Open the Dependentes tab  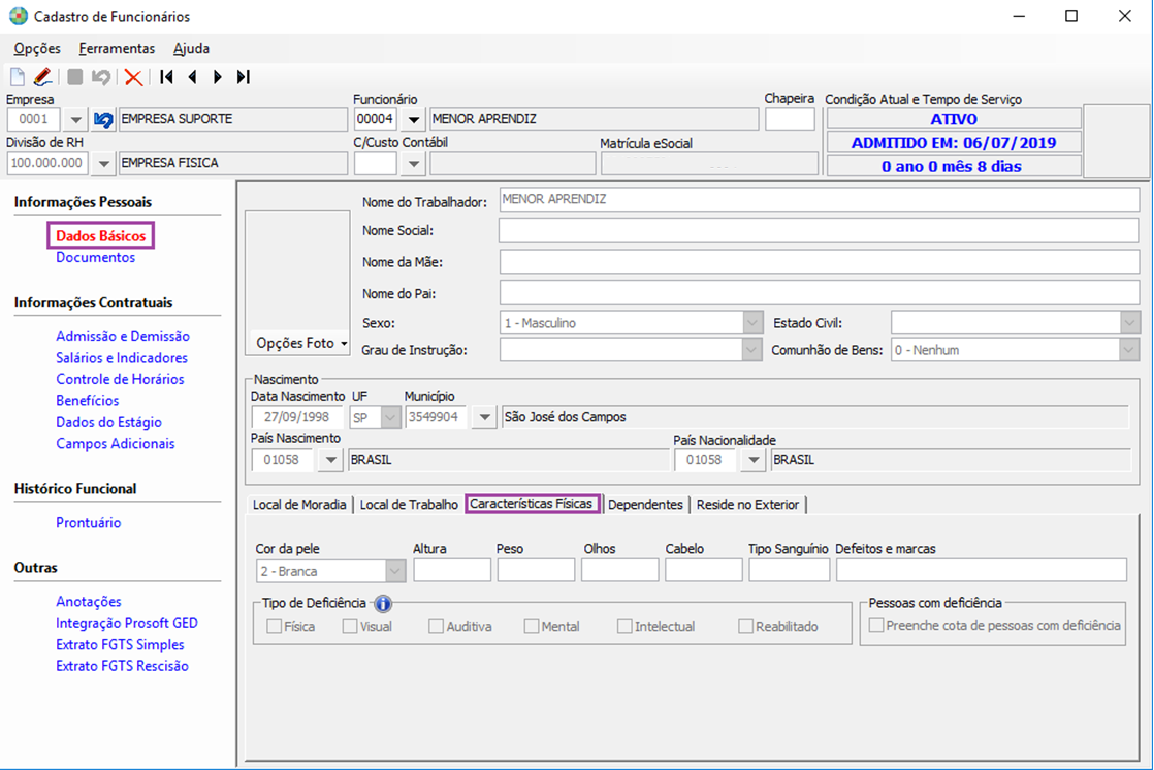click(645, 504)
